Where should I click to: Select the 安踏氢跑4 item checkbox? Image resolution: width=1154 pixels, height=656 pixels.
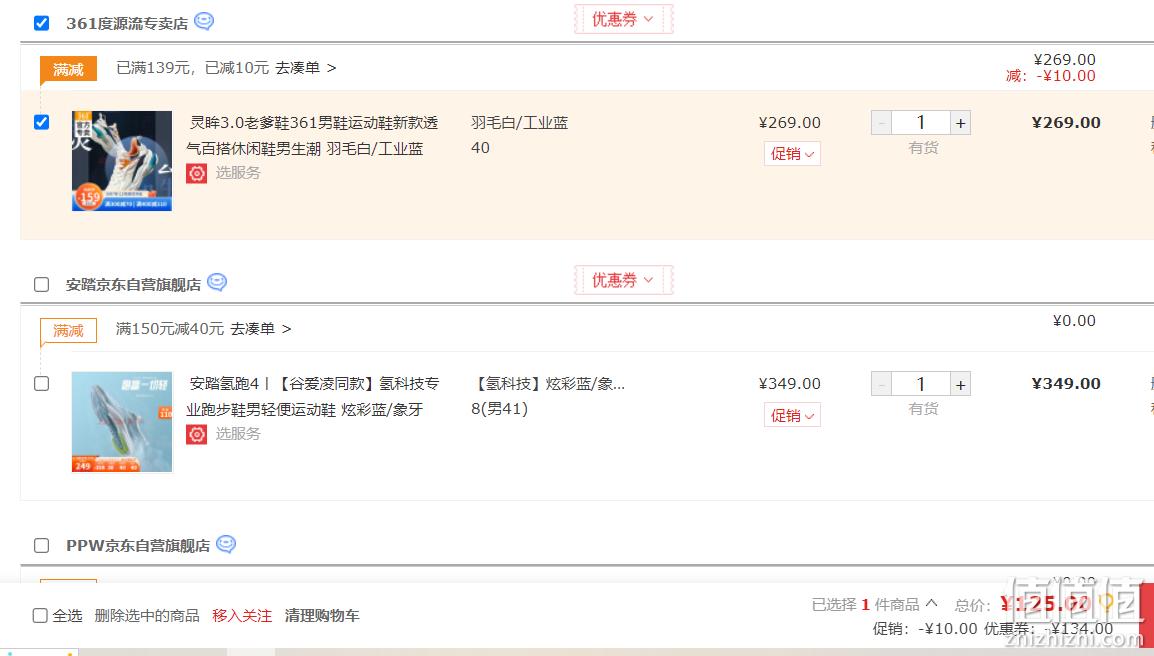tap(42, 384)
